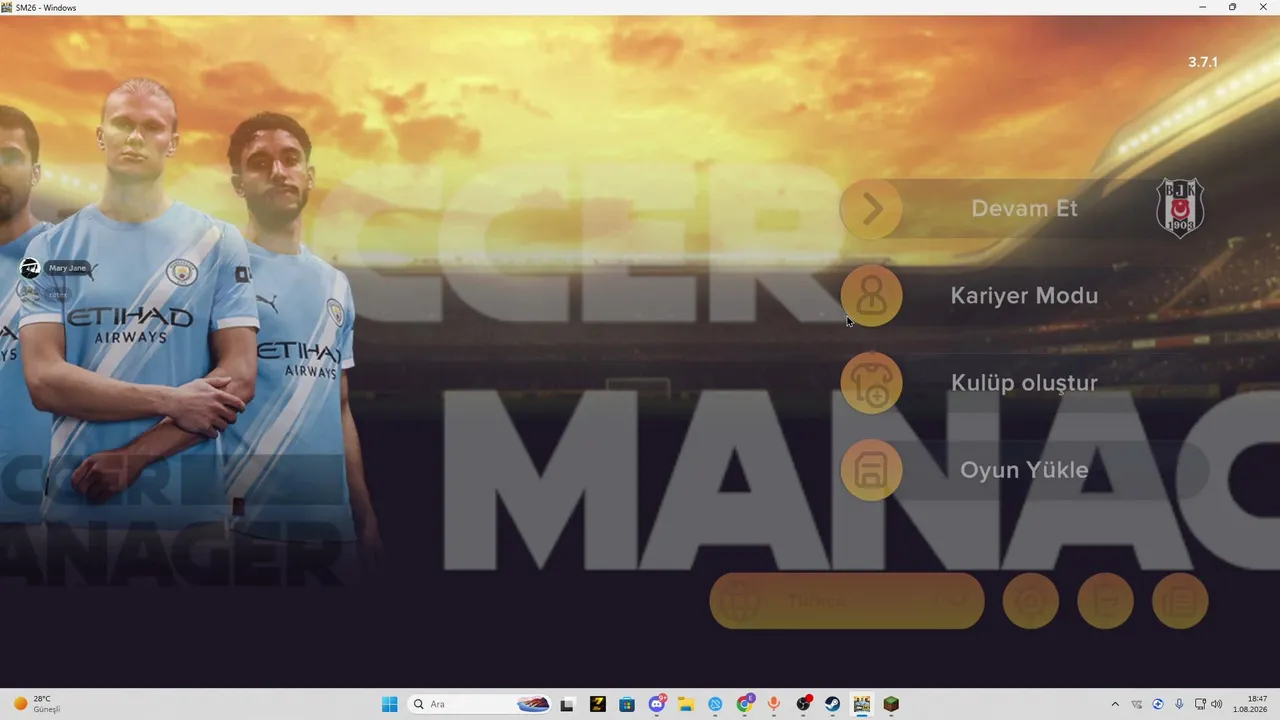
Task: Click the SM26 game icon in taskbar
Action: pos(862,704)
